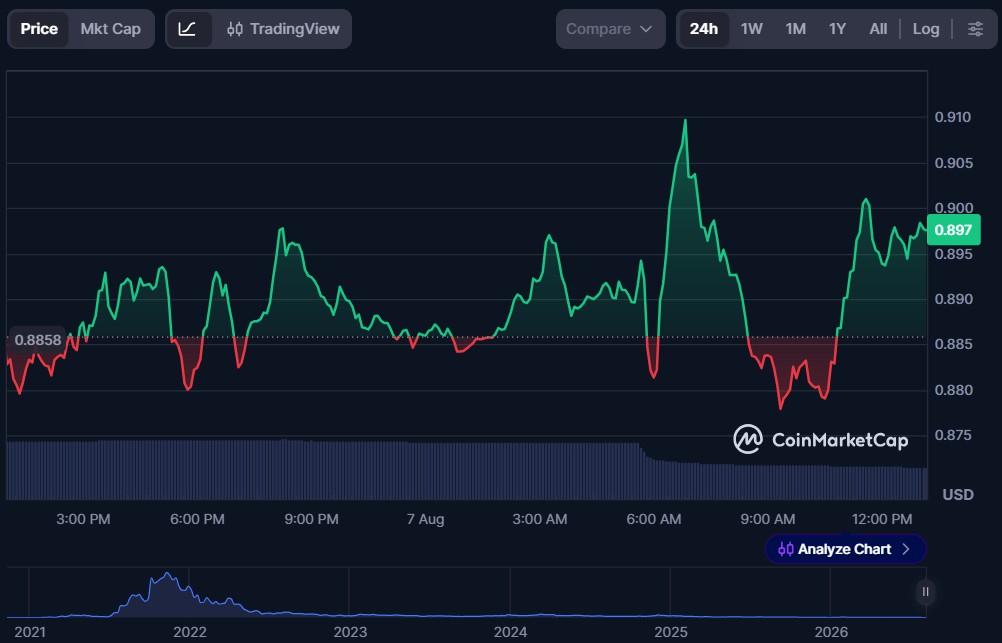Image resolution: width=1002 pixels, height=643 pixels.
Task: Click the highest price peak on chart
Action: tap(685, 120)
